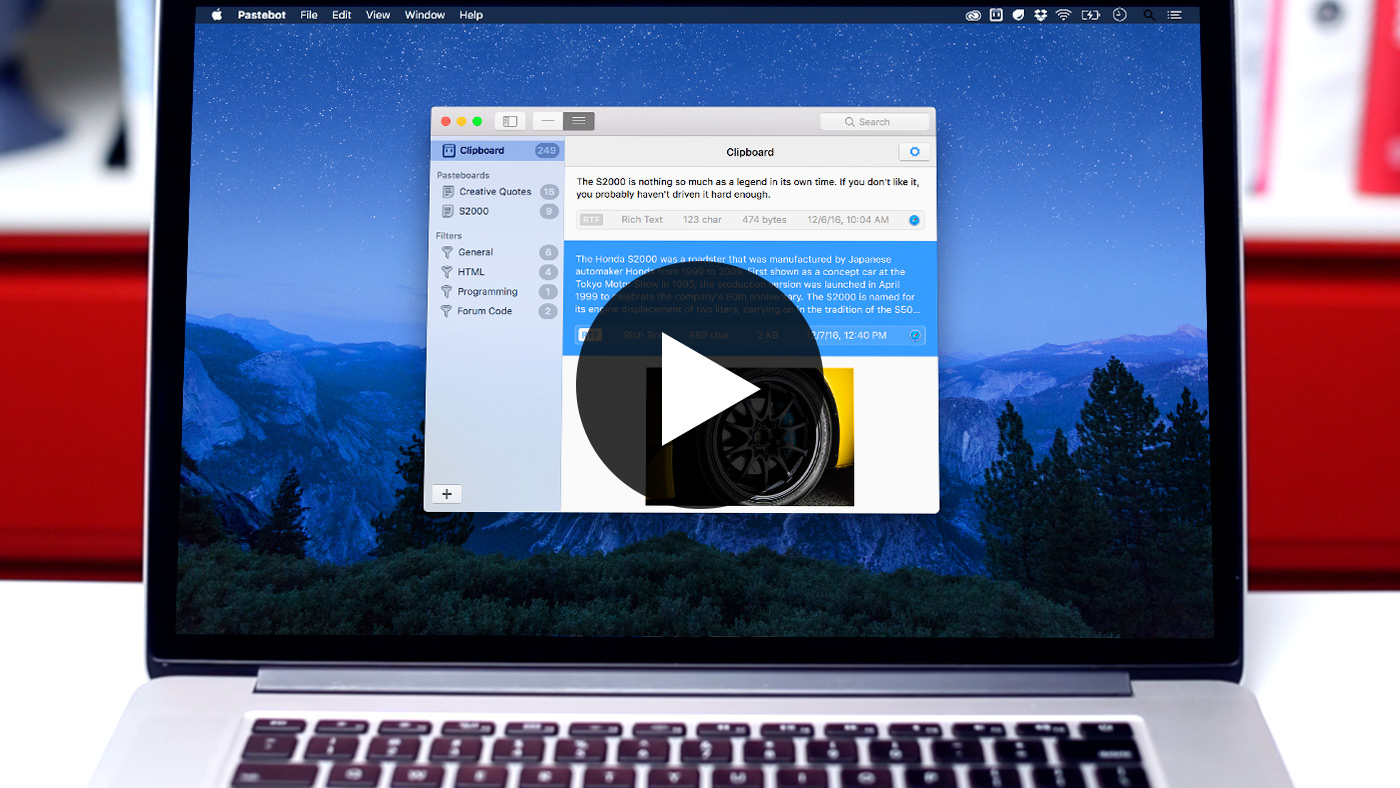Open the Apple menu
Viewport: 1400px width, 788px height.
[x=216, y=15]
